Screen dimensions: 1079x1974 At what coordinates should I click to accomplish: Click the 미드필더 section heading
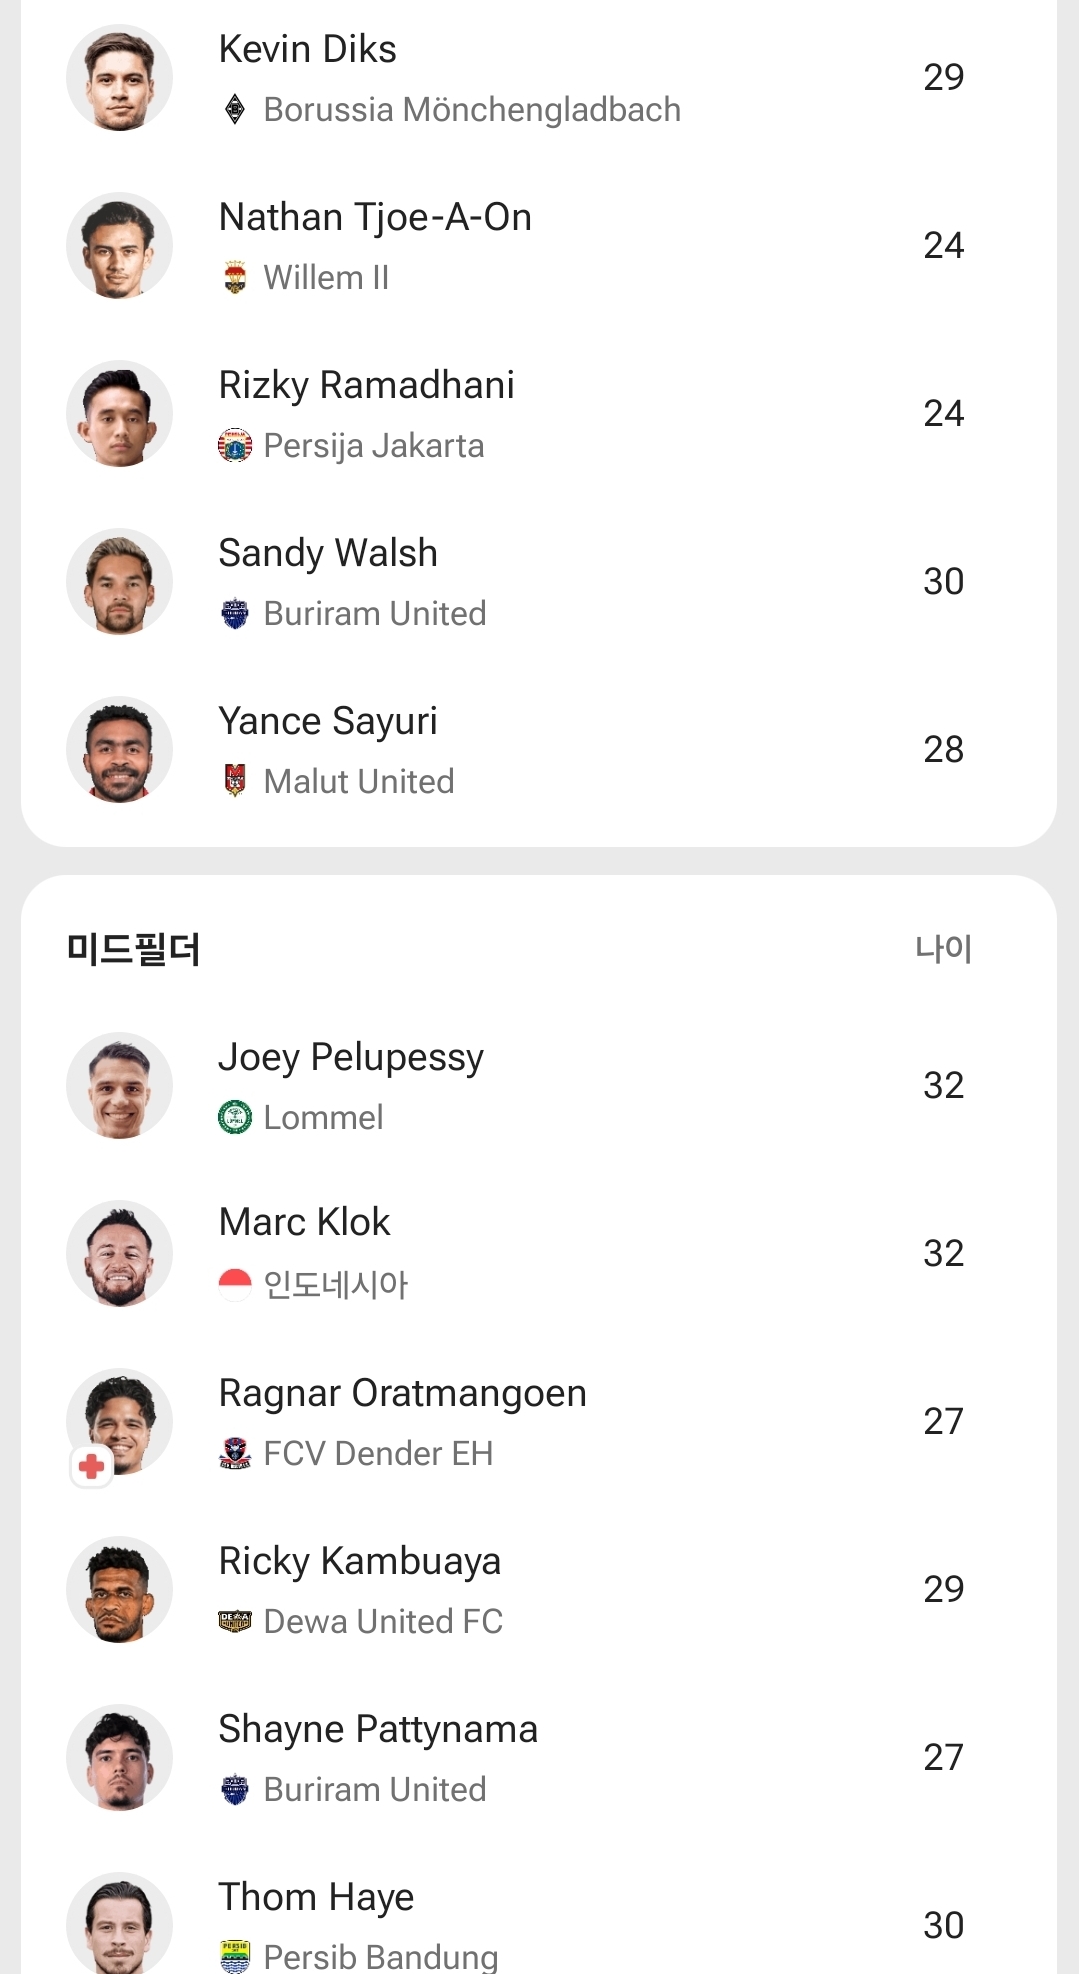(133, 948)
